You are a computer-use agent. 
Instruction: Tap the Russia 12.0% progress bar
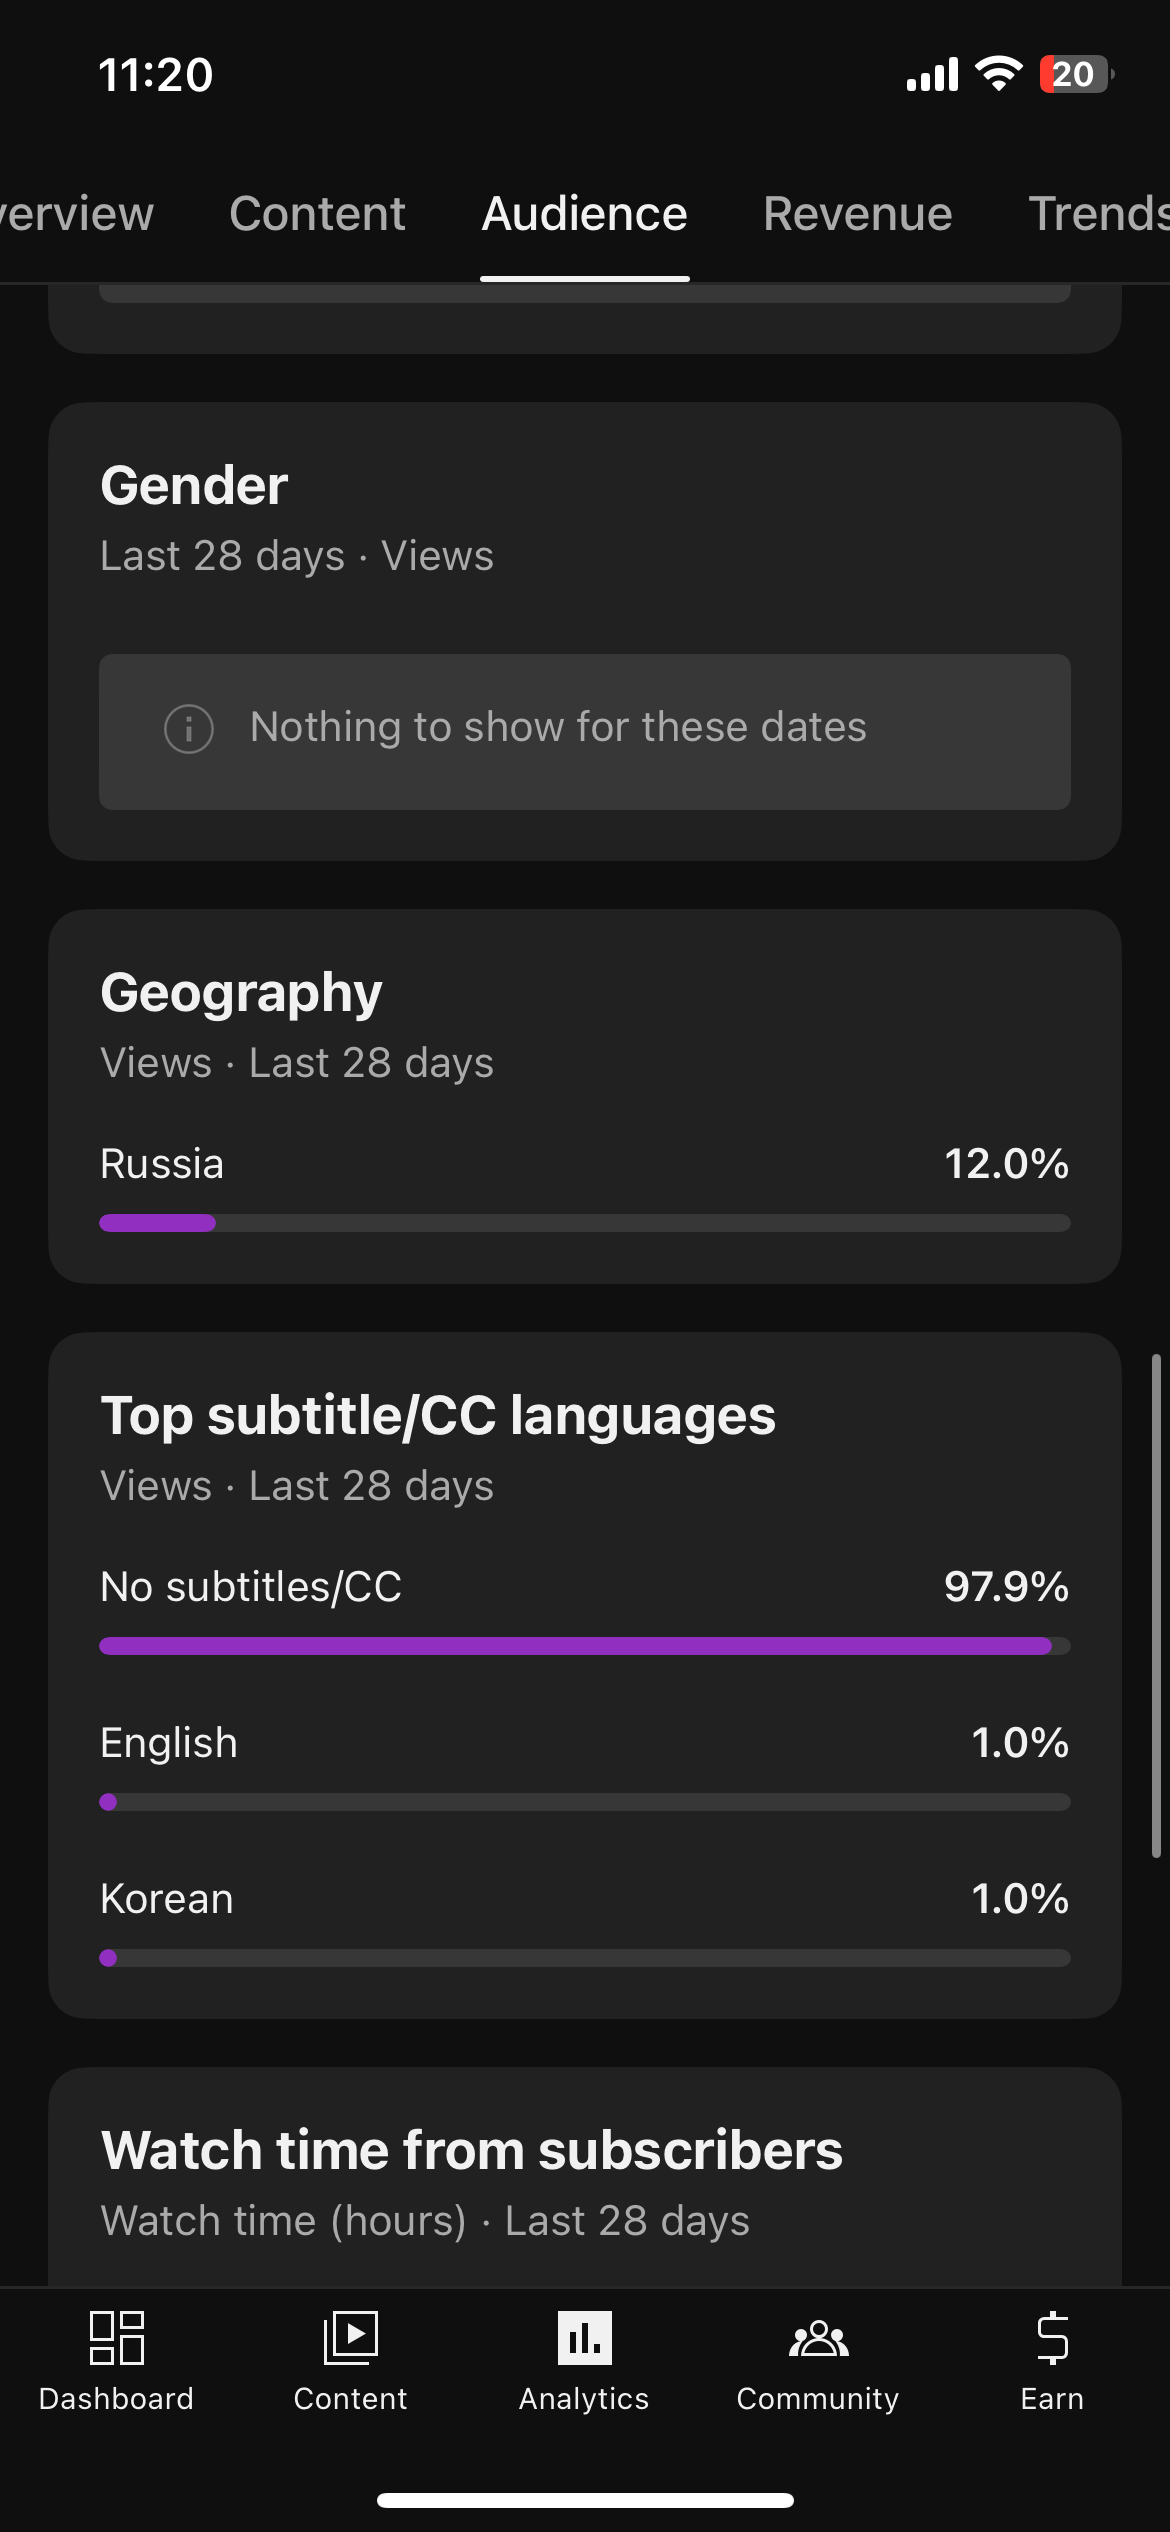(584, 1223)
